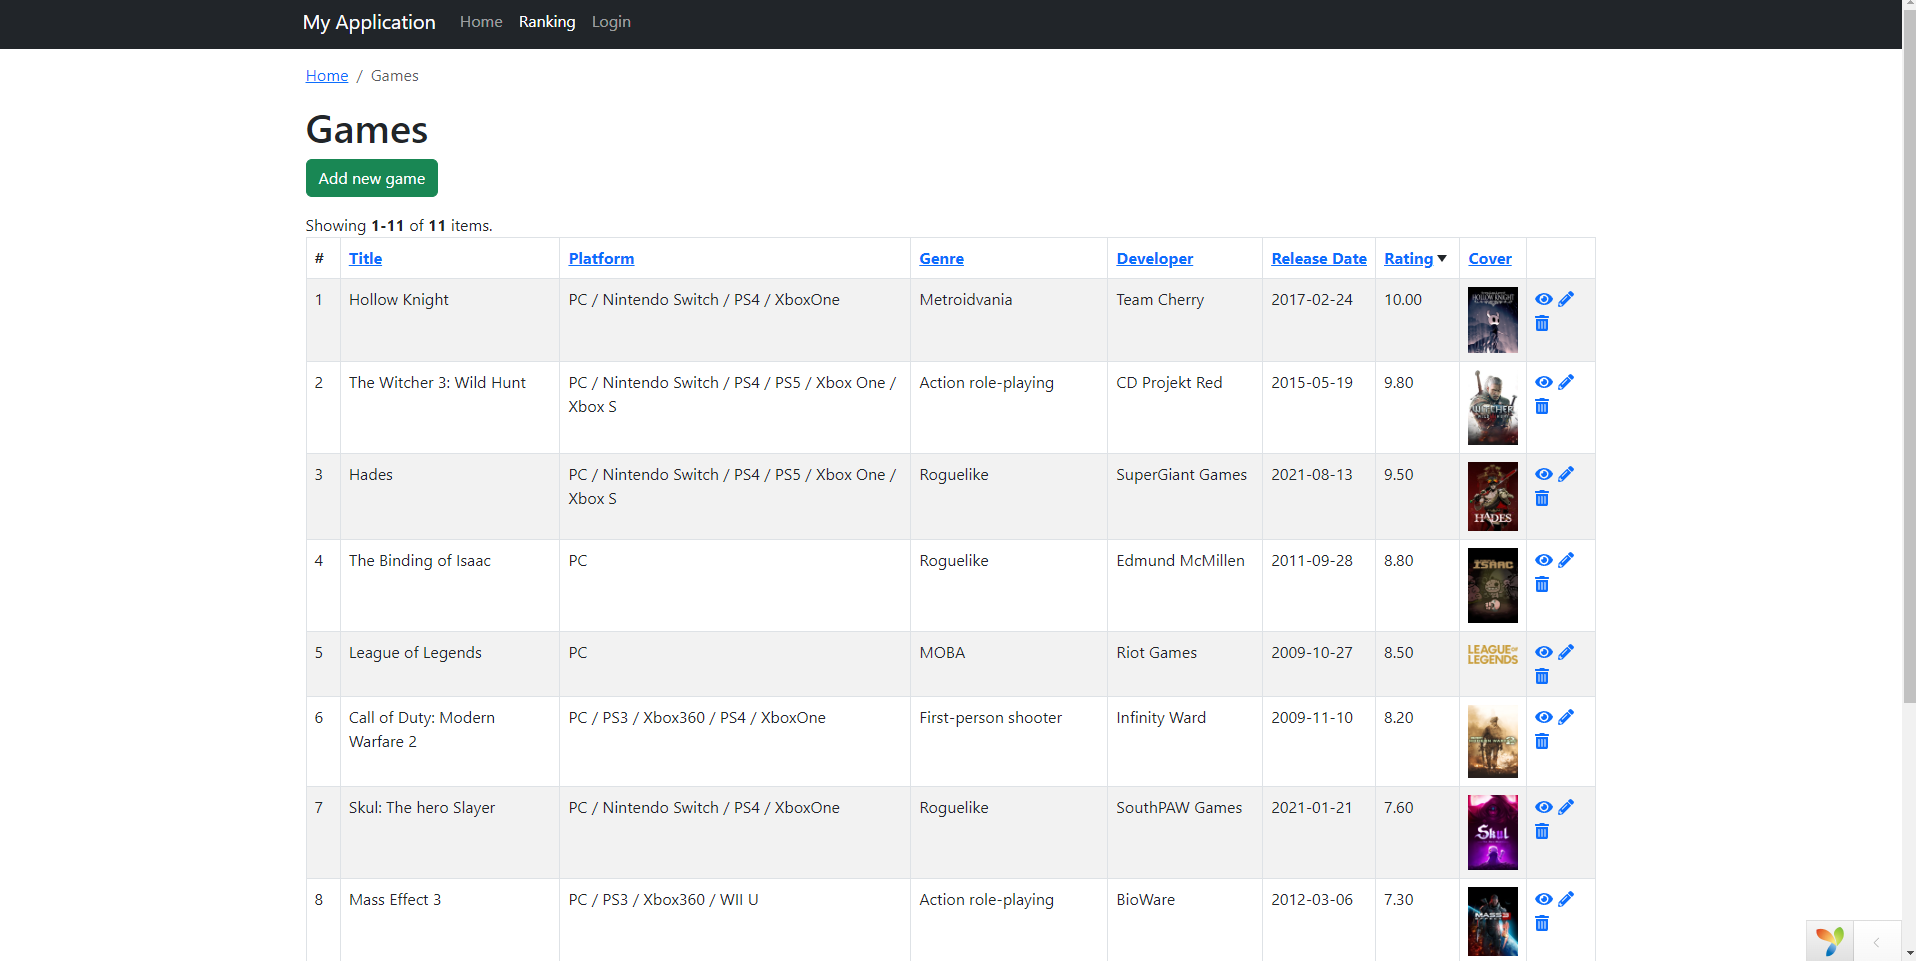Open the Ranking navbar item
The height and width of the screenshot is (961, 1916).
point(547,22)
